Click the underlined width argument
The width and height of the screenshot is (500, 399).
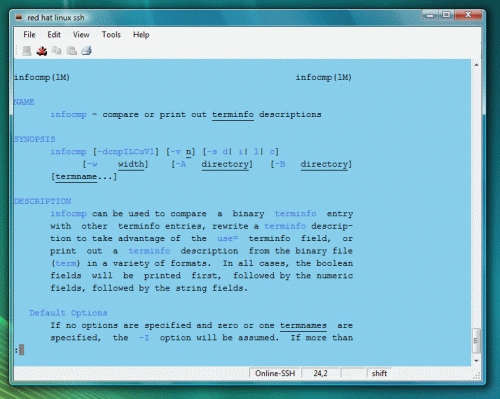point(131,164)
